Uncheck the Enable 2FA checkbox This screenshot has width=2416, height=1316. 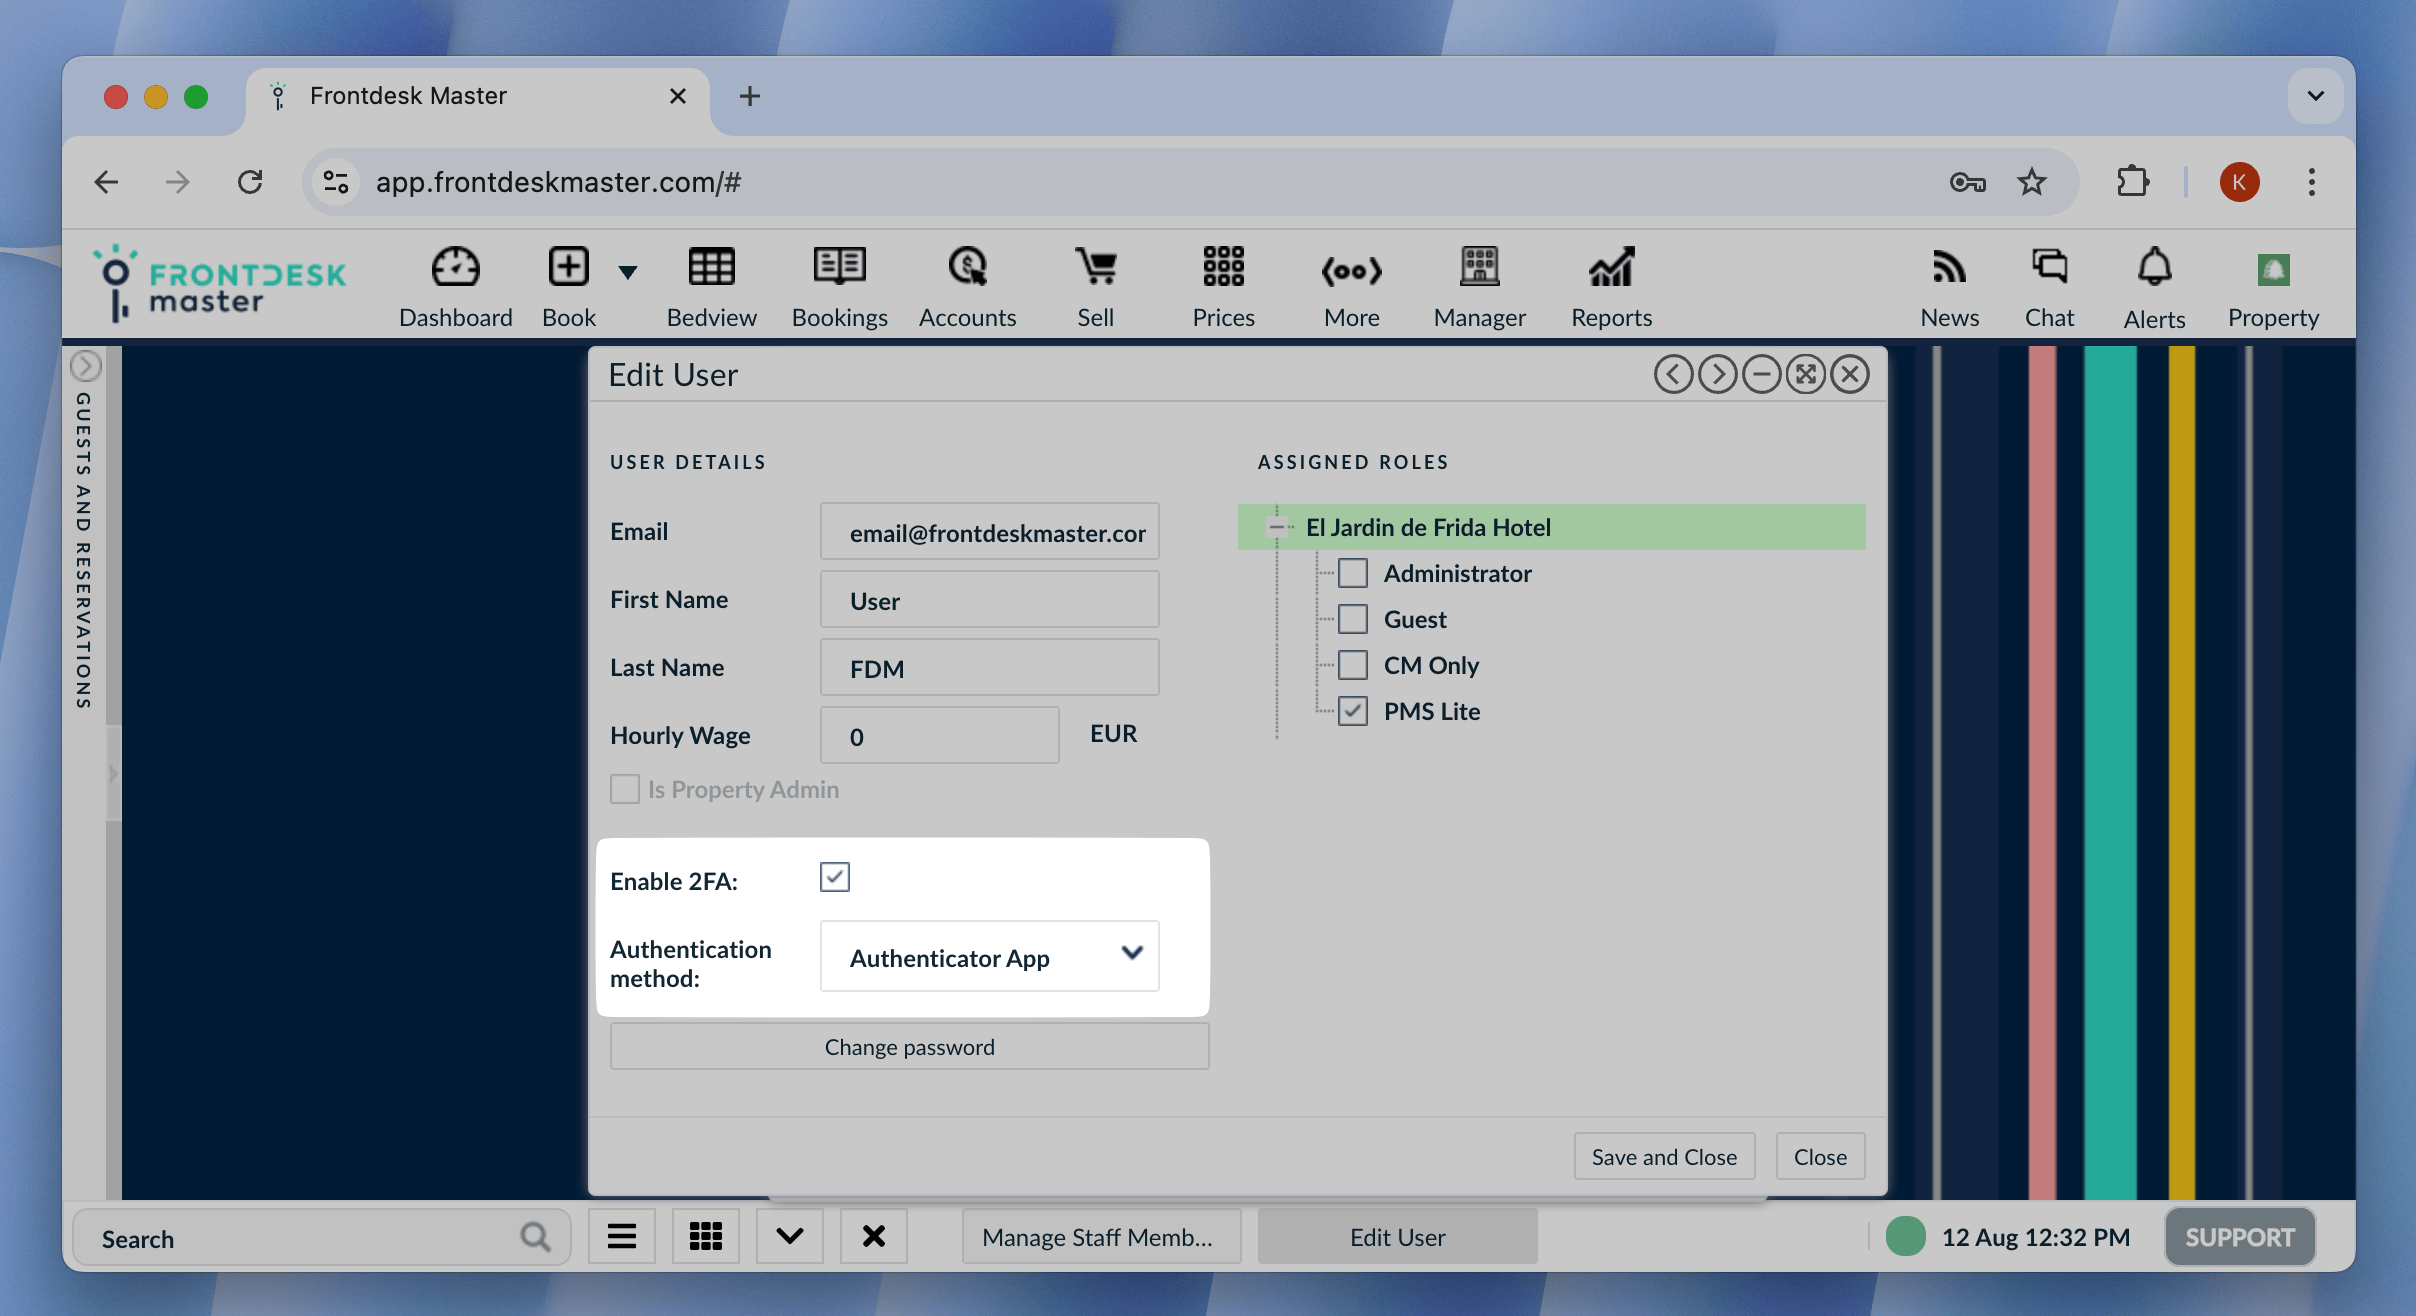coord(835,877)
